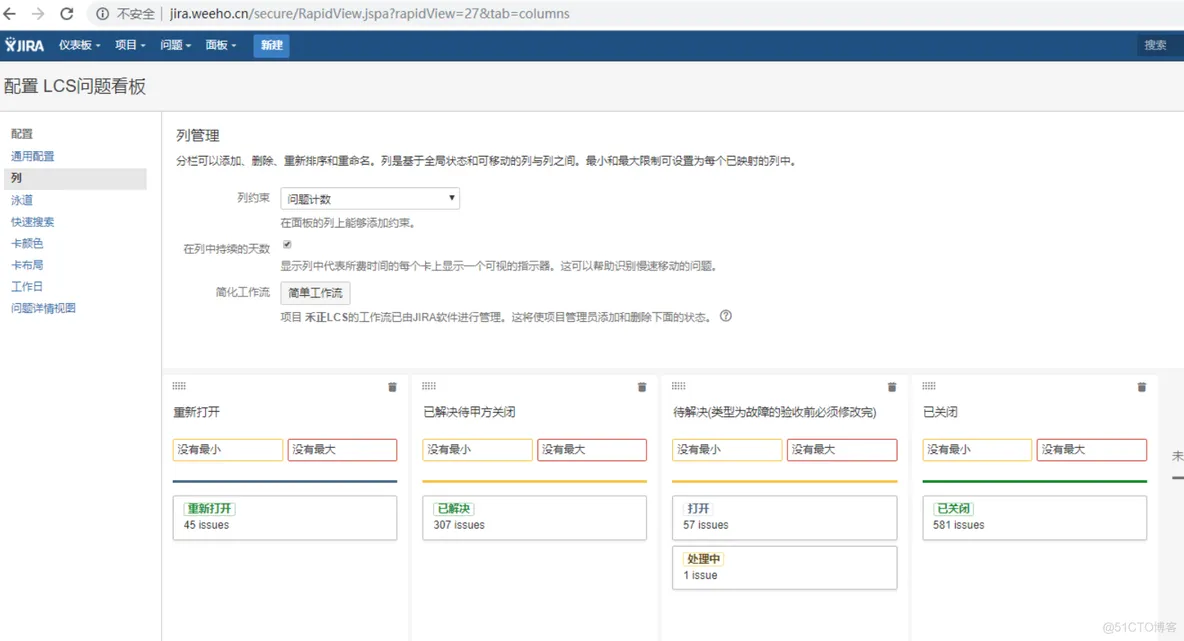1184x641 pixels.
Task: Open 工作日 in the sidebar
Action: pyautogui.click(x=27, y=286)
